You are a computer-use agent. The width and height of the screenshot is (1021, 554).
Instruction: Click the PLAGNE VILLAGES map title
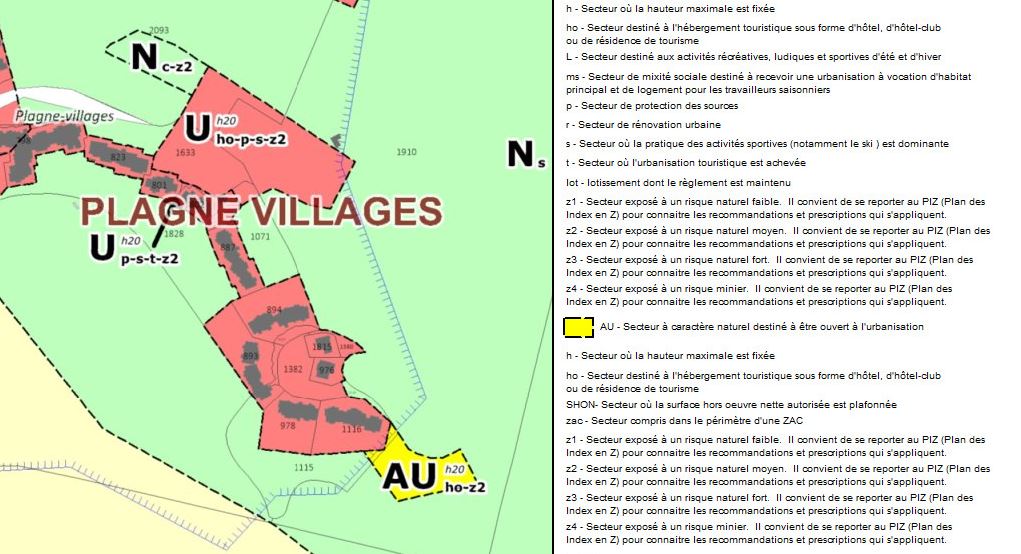(x=261, y=212)
